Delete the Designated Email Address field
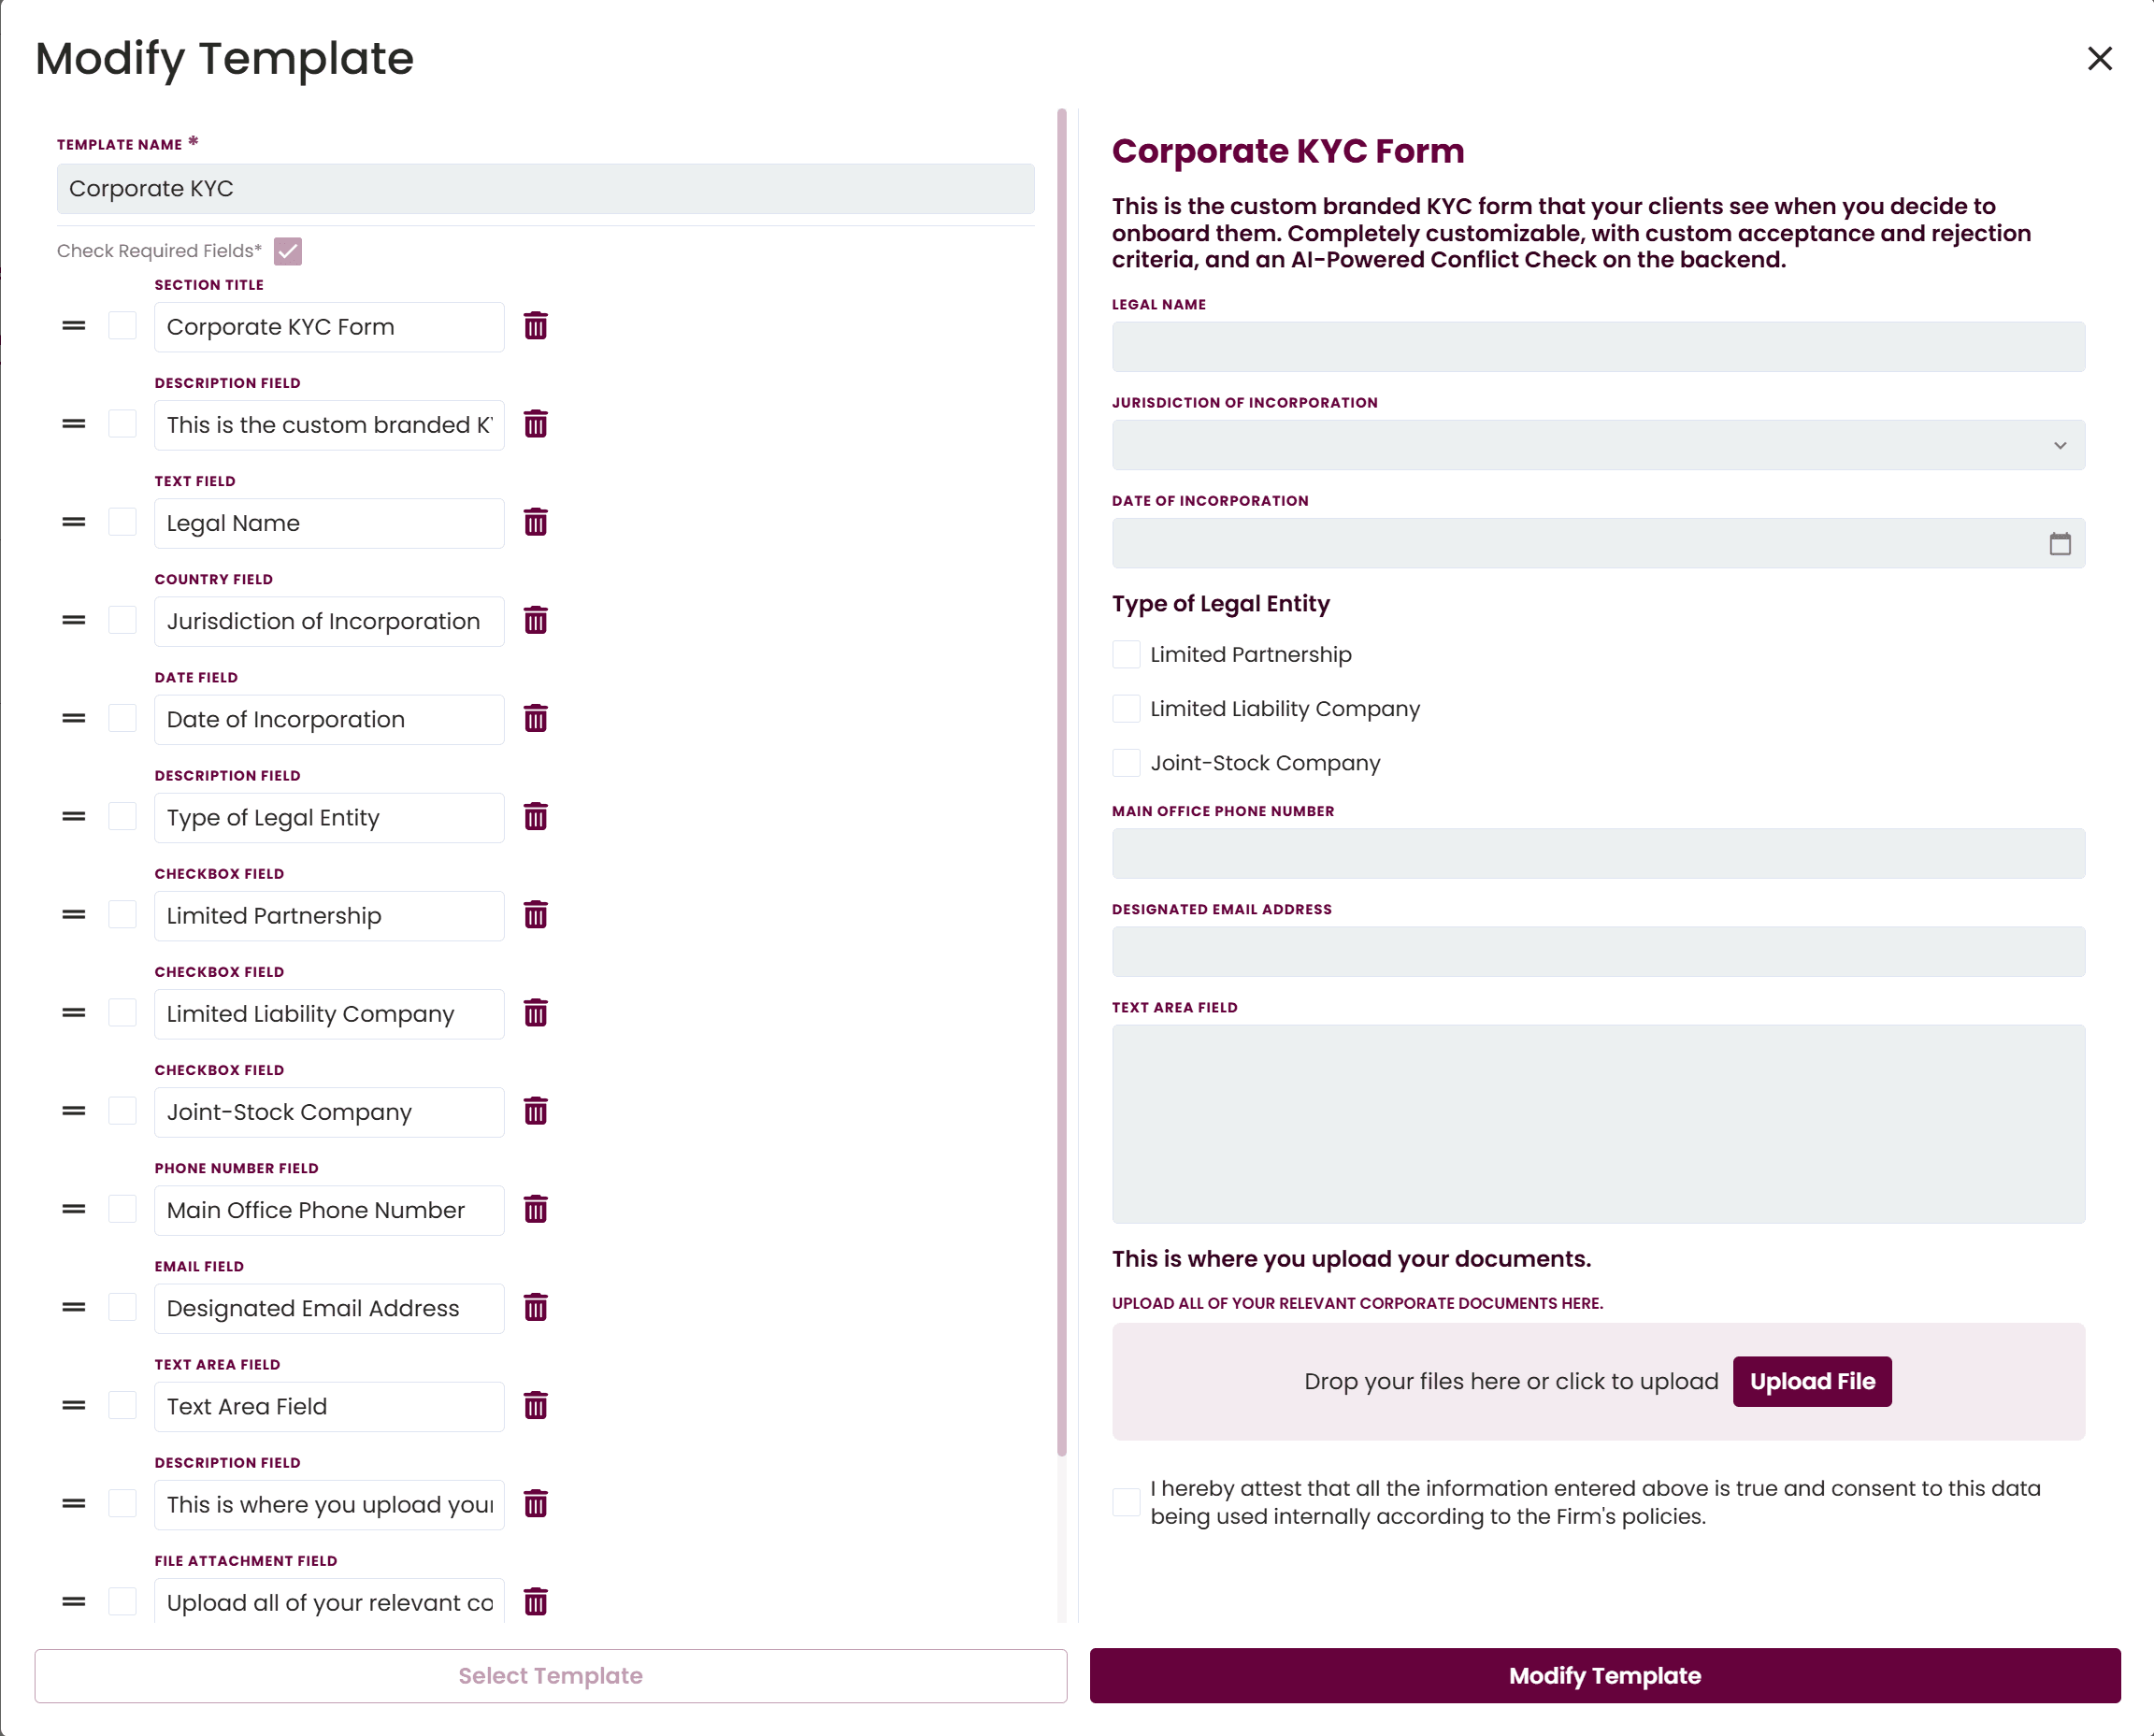The image size is (2154, 1736). 536,1307
